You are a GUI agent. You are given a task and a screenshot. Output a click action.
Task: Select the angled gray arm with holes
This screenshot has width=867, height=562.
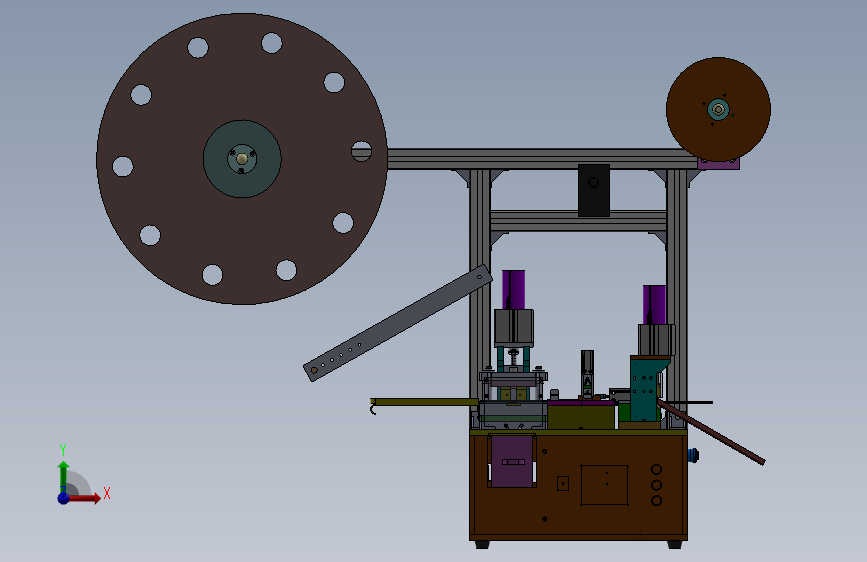398,323
